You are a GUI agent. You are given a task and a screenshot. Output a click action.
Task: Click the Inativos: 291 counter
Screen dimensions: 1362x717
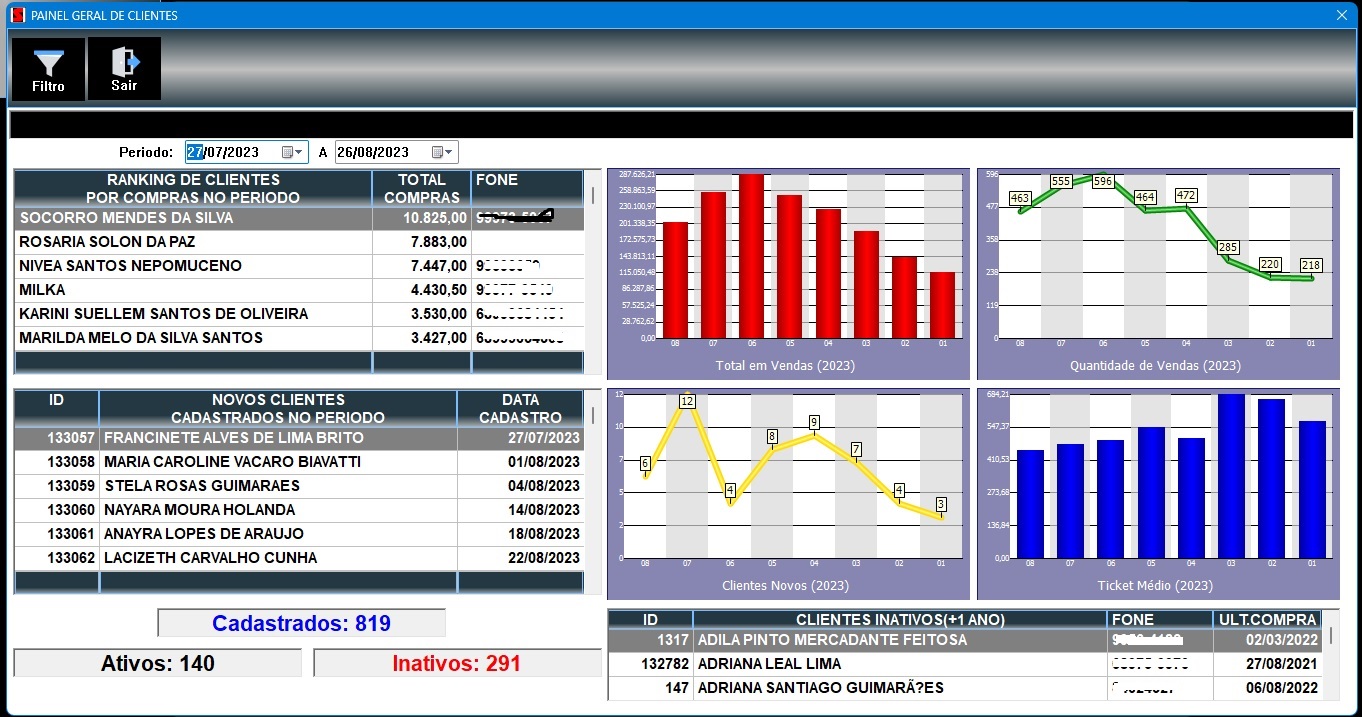click(457, 663)
